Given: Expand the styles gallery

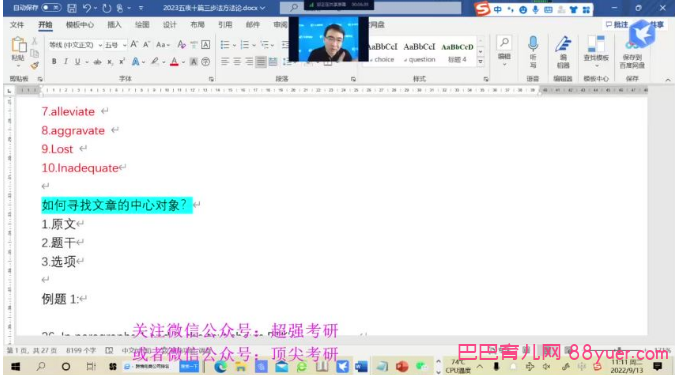Looking at the screenshot, I should click(481, 62).
